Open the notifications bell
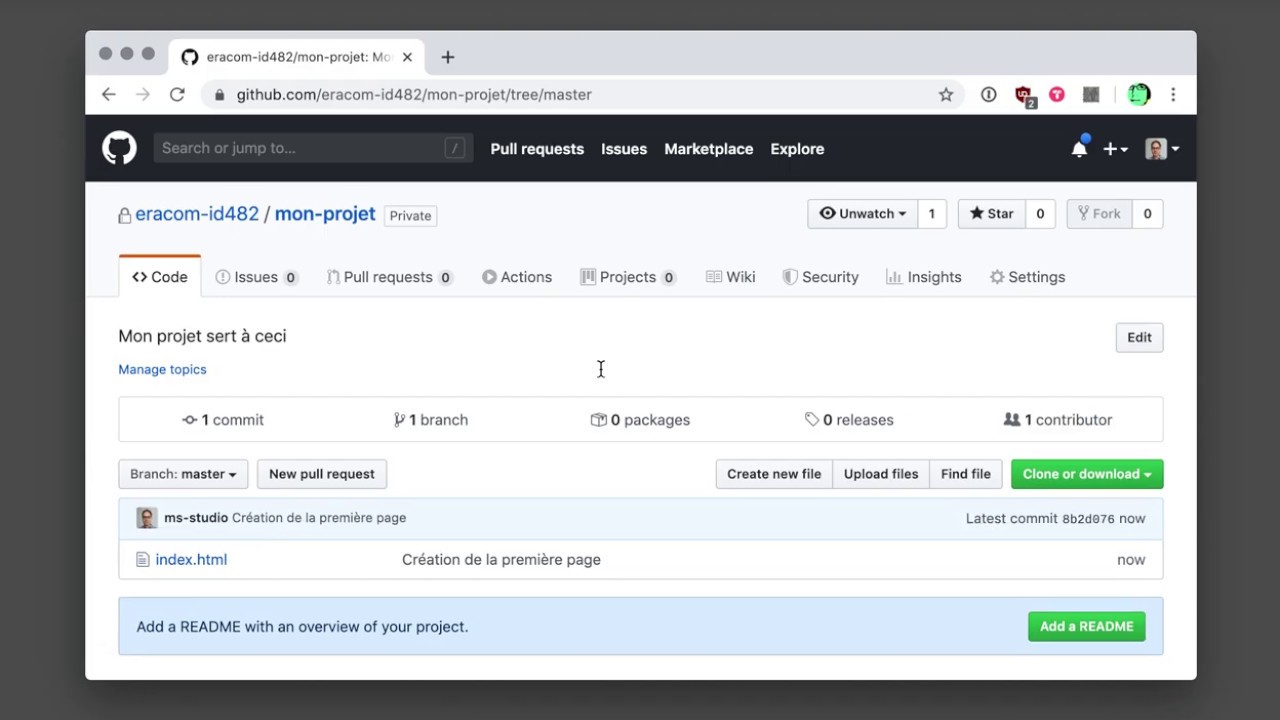 (1079, 149)
